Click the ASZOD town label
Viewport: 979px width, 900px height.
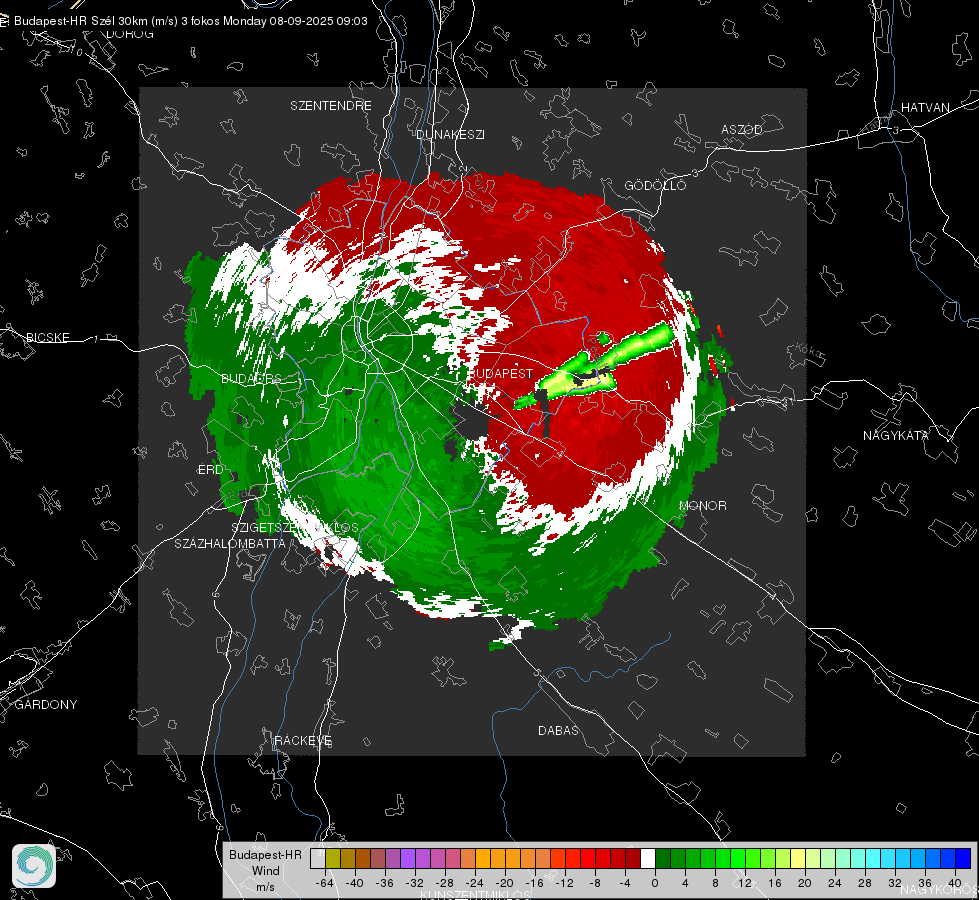click(x=742, y=129)
